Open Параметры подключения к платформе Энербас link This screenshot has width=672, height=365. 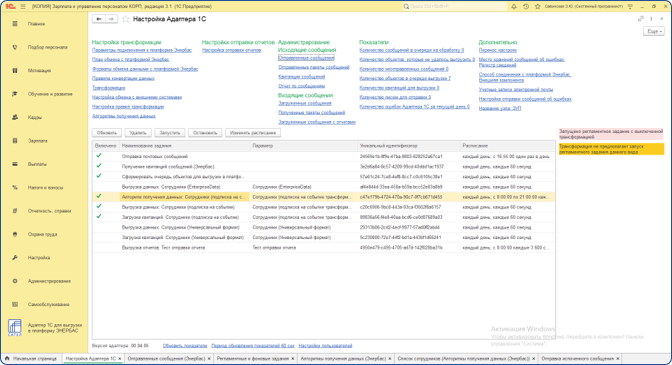142,50
